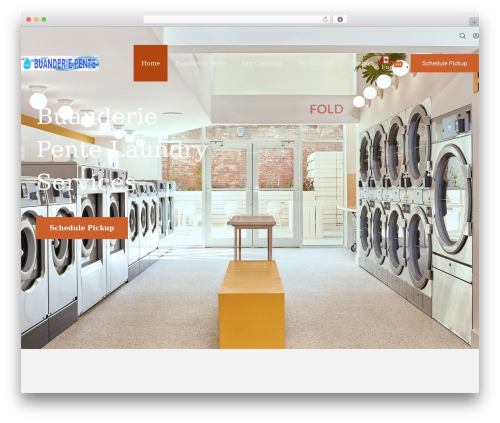Image resolution: width=500 pixels, height=423 pixels.
Task: Click the hero Schedule Pickup button
Action: [x=82, y=228]
